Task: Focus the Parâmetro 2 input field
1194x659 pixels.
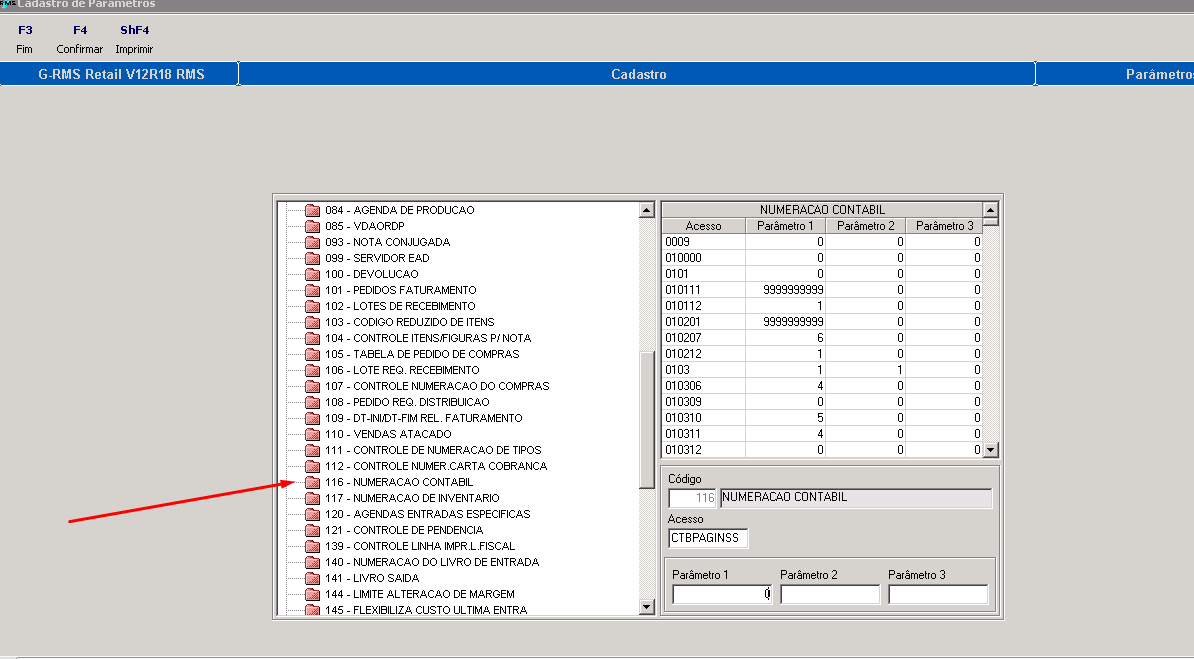Action: click(x=830, y=594)
